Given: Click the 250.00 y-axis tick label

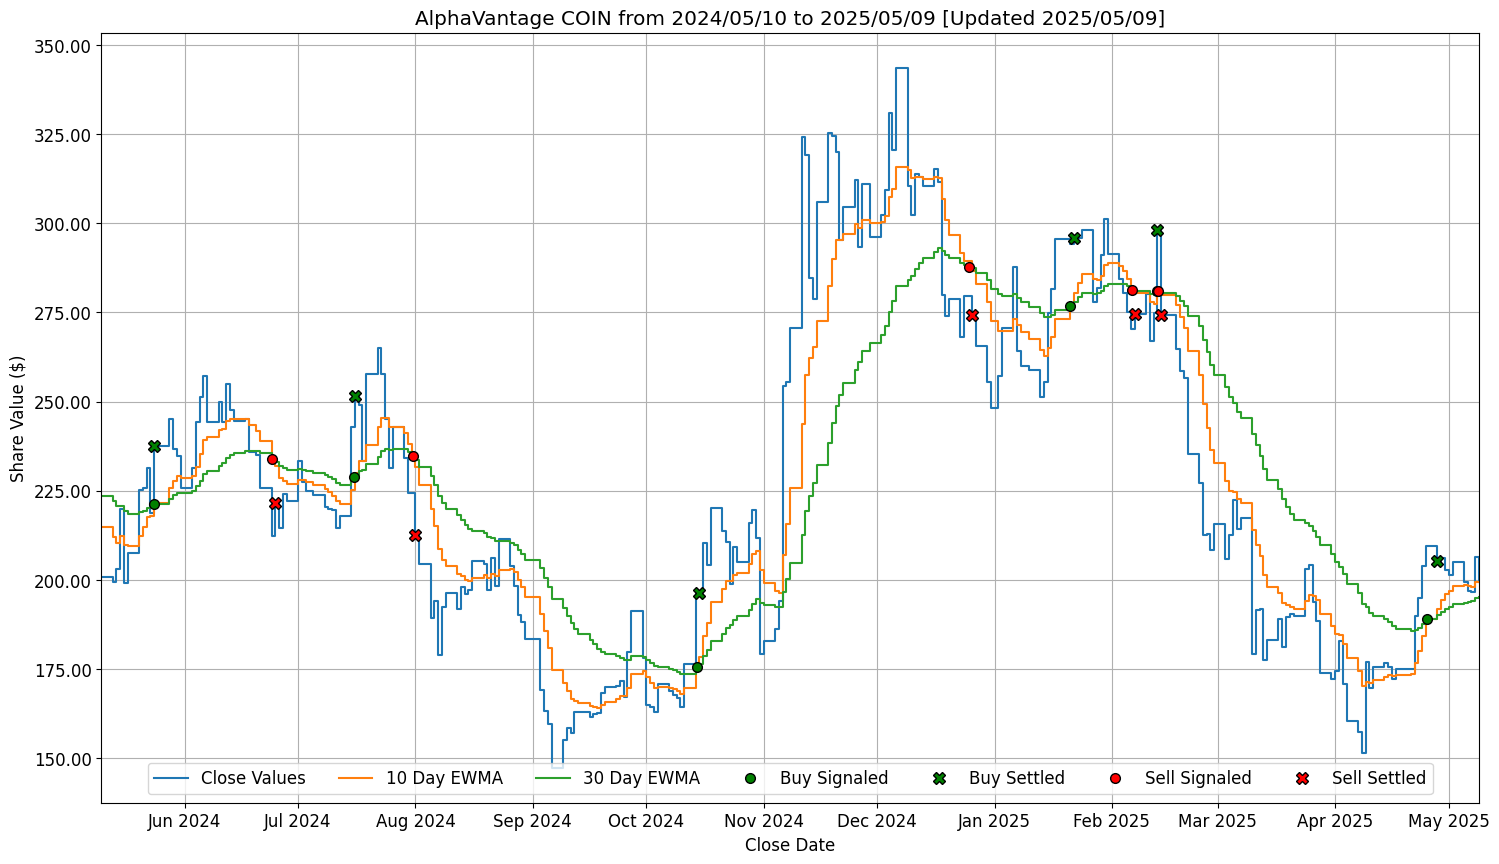Looking at the screenshot, I should coord(64,402).
